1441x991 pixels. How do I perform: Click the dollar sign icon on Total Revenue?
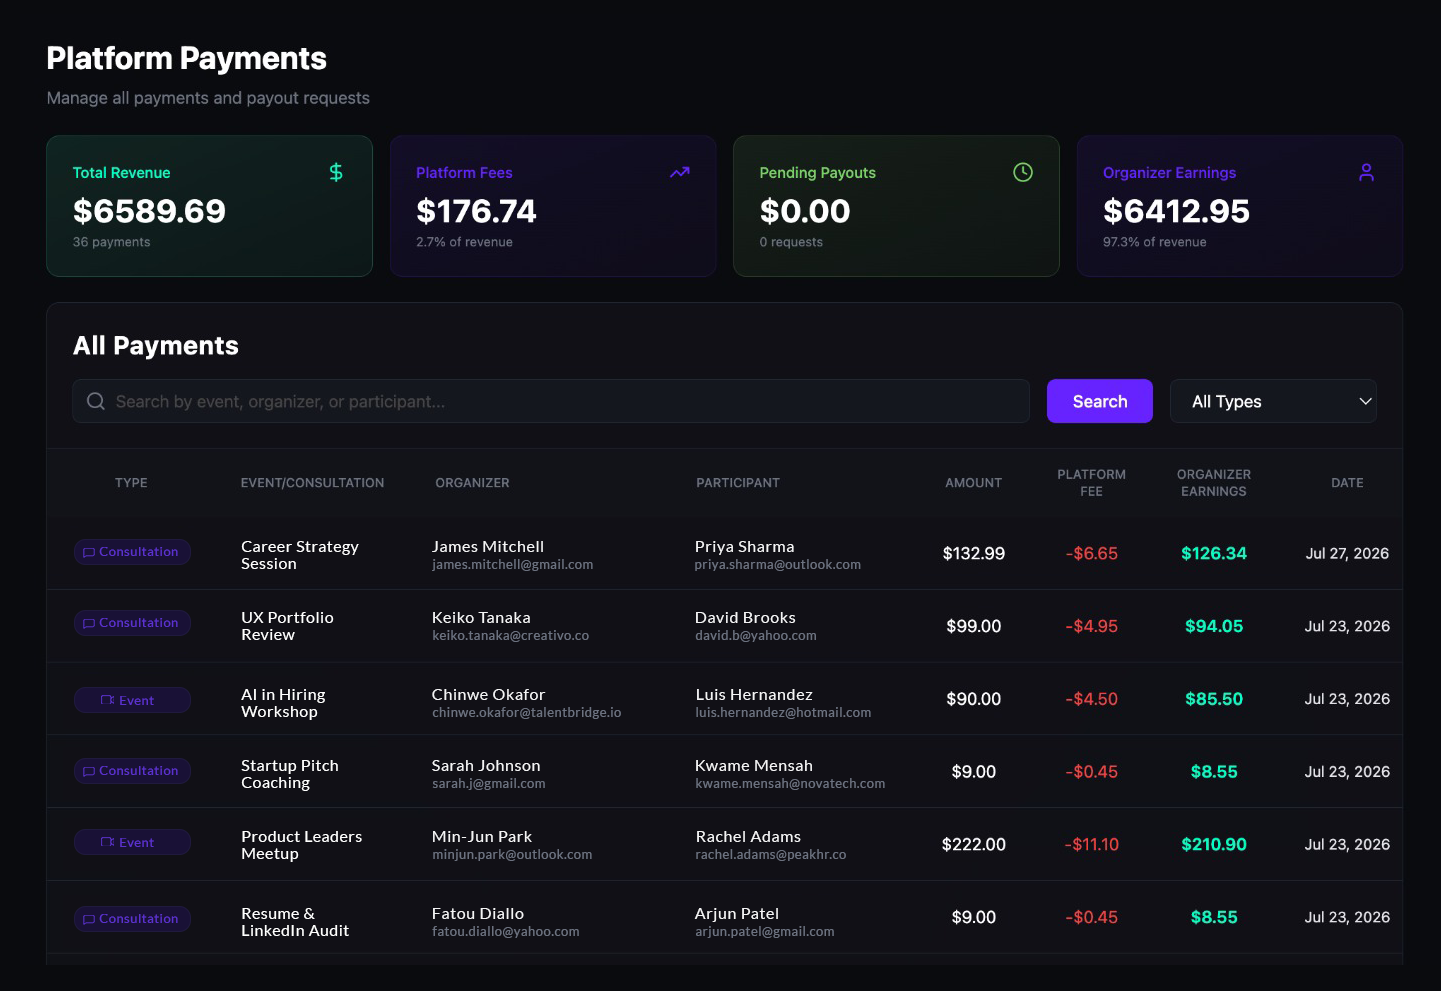(336, 172)
